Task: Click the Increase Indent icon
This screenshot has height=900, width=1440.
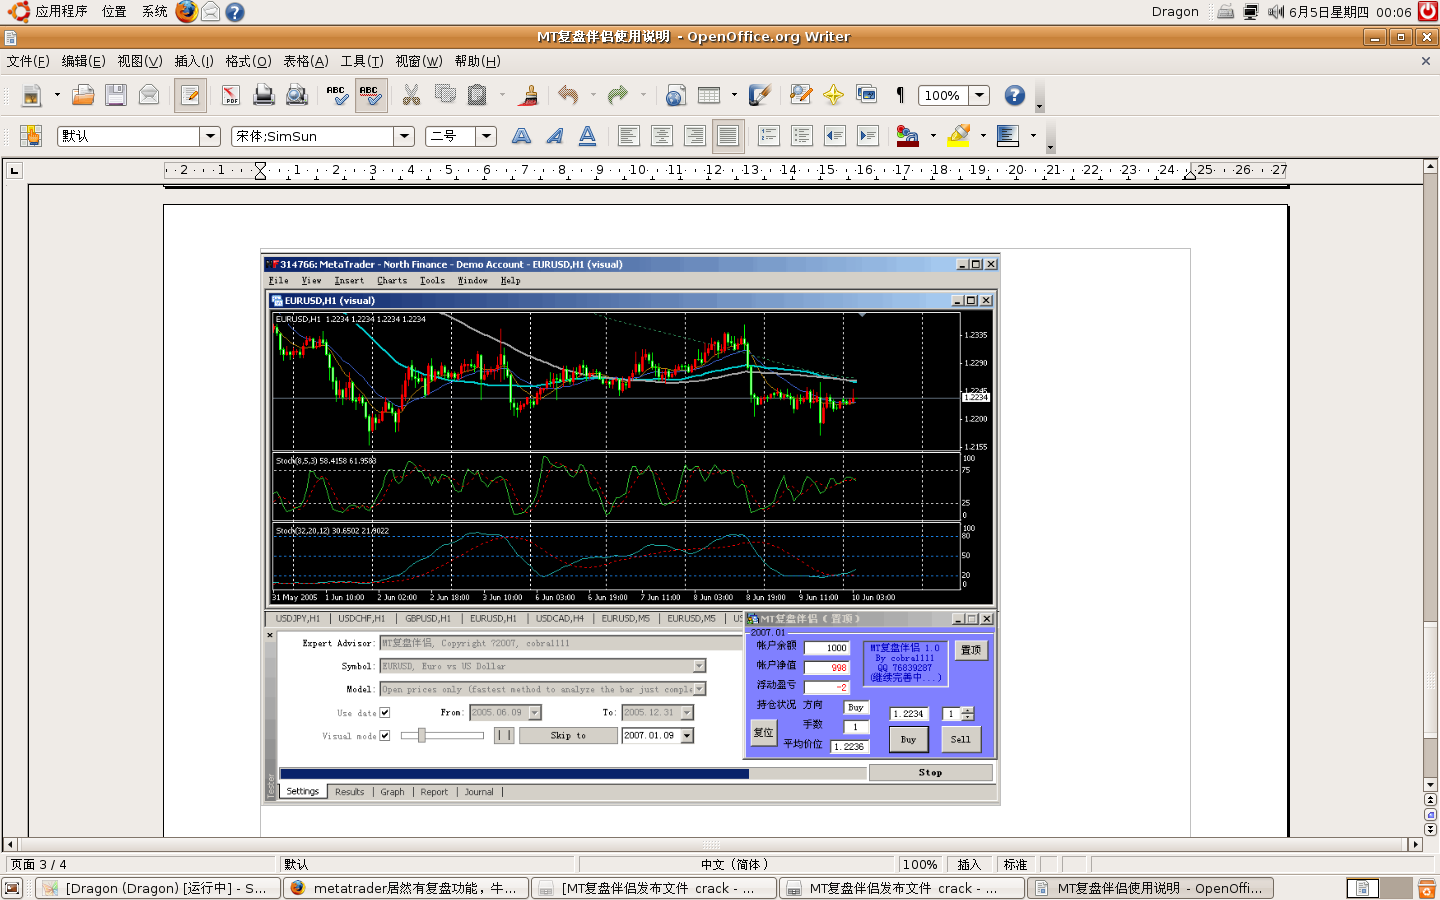Action: click(867, 136)
